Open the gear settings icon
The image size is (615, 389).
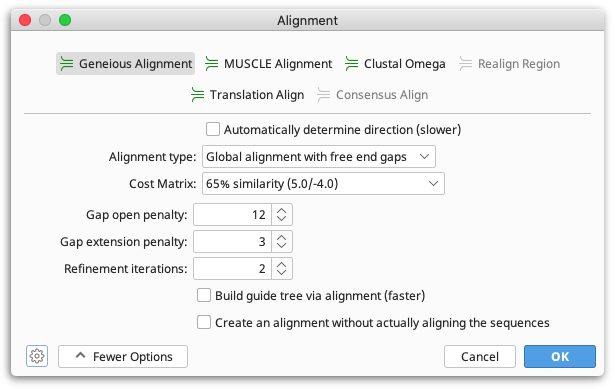pos(37,356)
